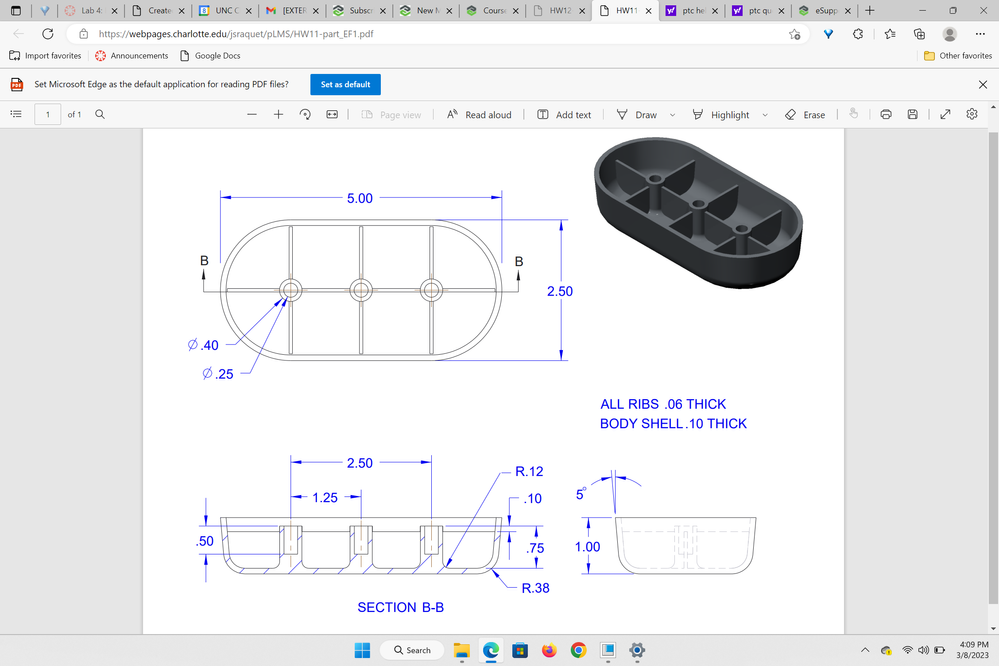The height and width of the screenshot is (666, 999).
Task: Close the HW11 tab
Action: [x=649, y=11]
